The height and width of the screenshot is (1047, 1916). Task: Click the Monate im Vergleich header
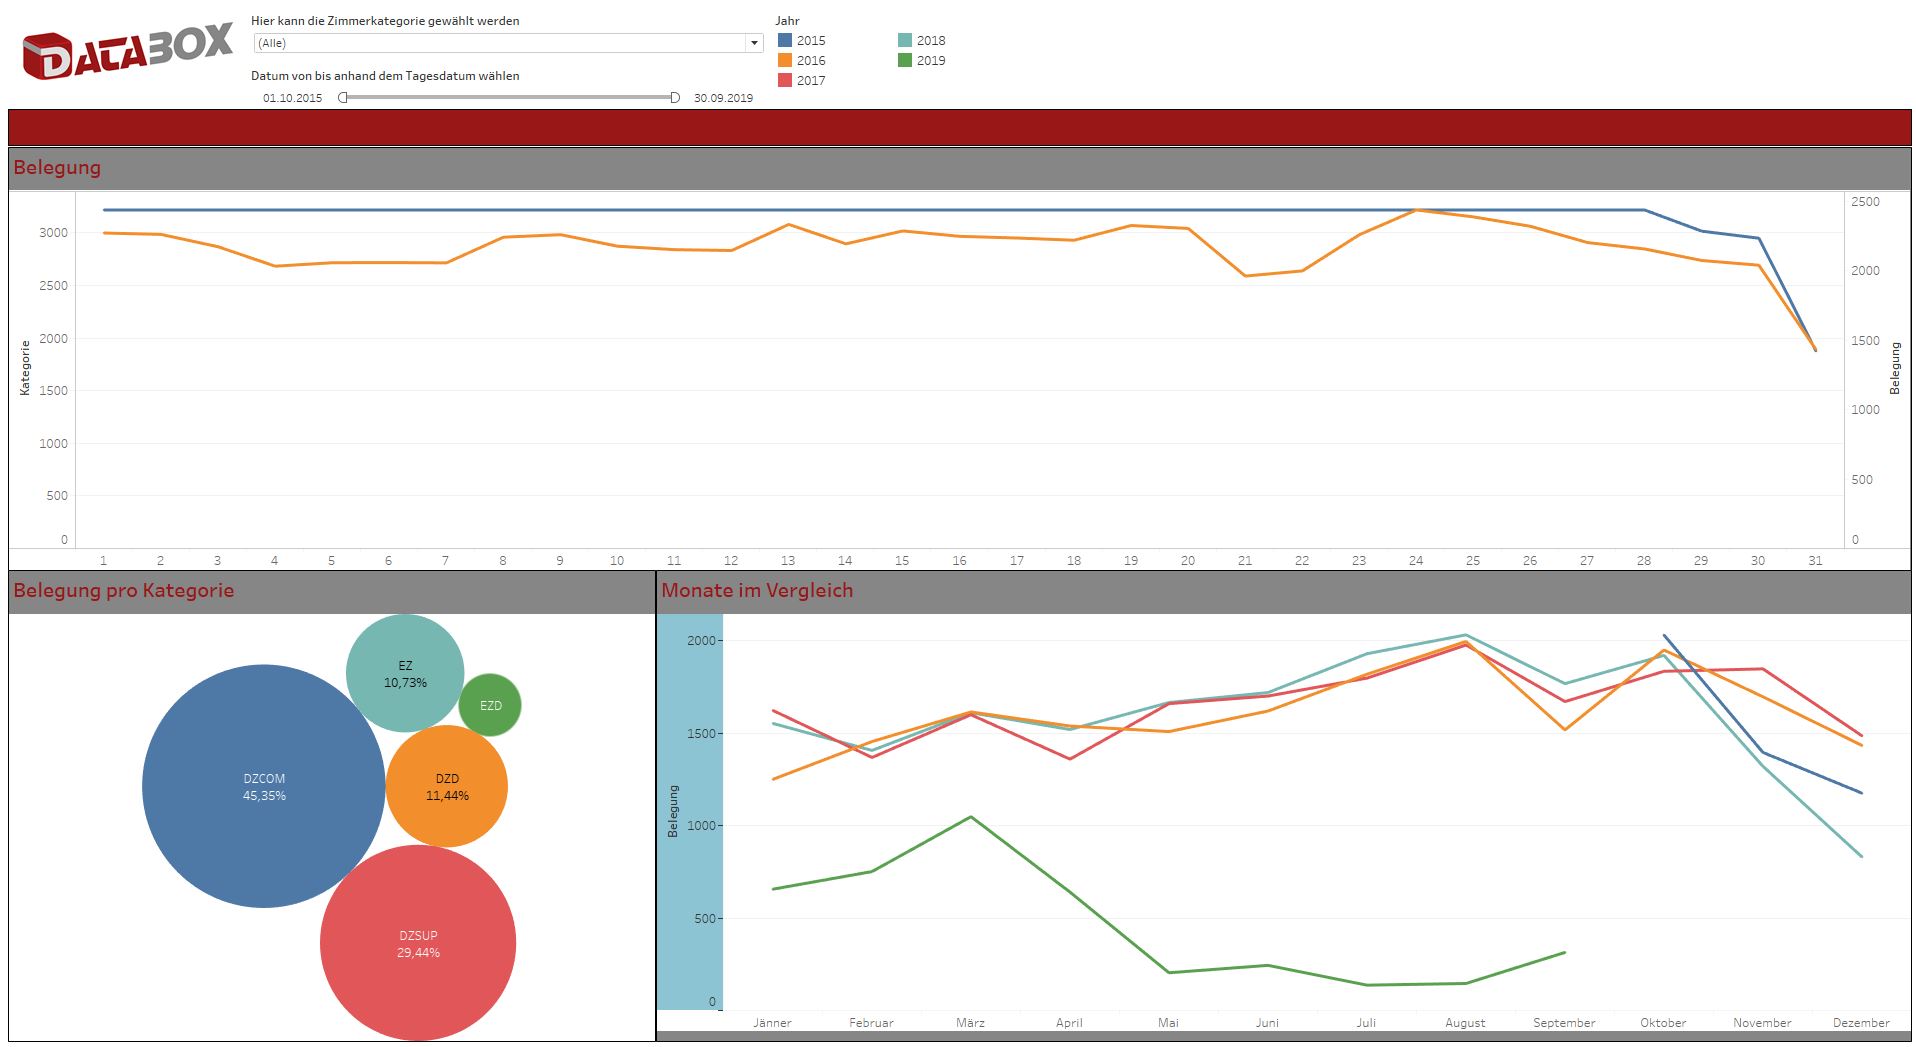757,591
